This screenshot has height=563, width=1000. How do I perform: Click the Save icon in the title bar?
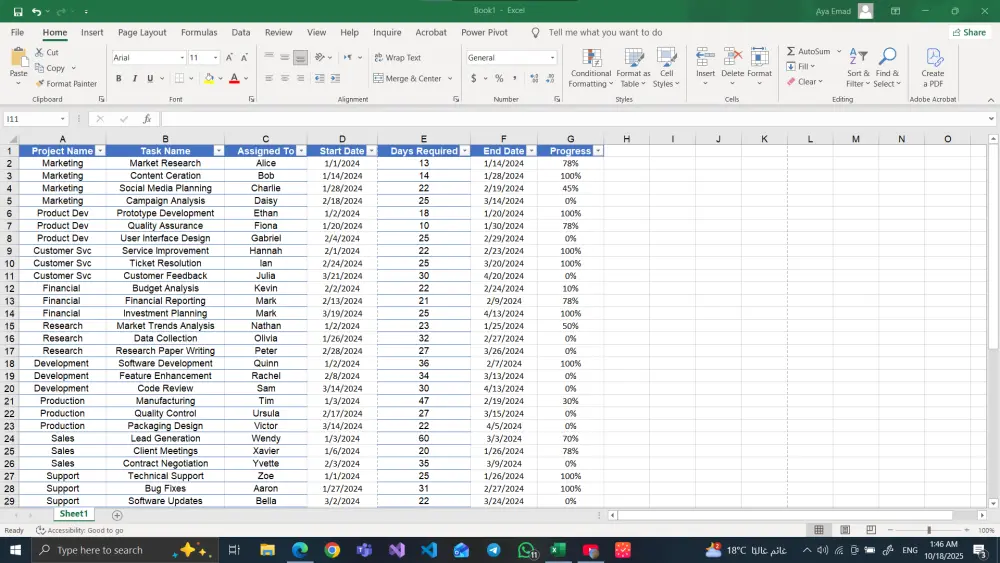tap(18, 11)
